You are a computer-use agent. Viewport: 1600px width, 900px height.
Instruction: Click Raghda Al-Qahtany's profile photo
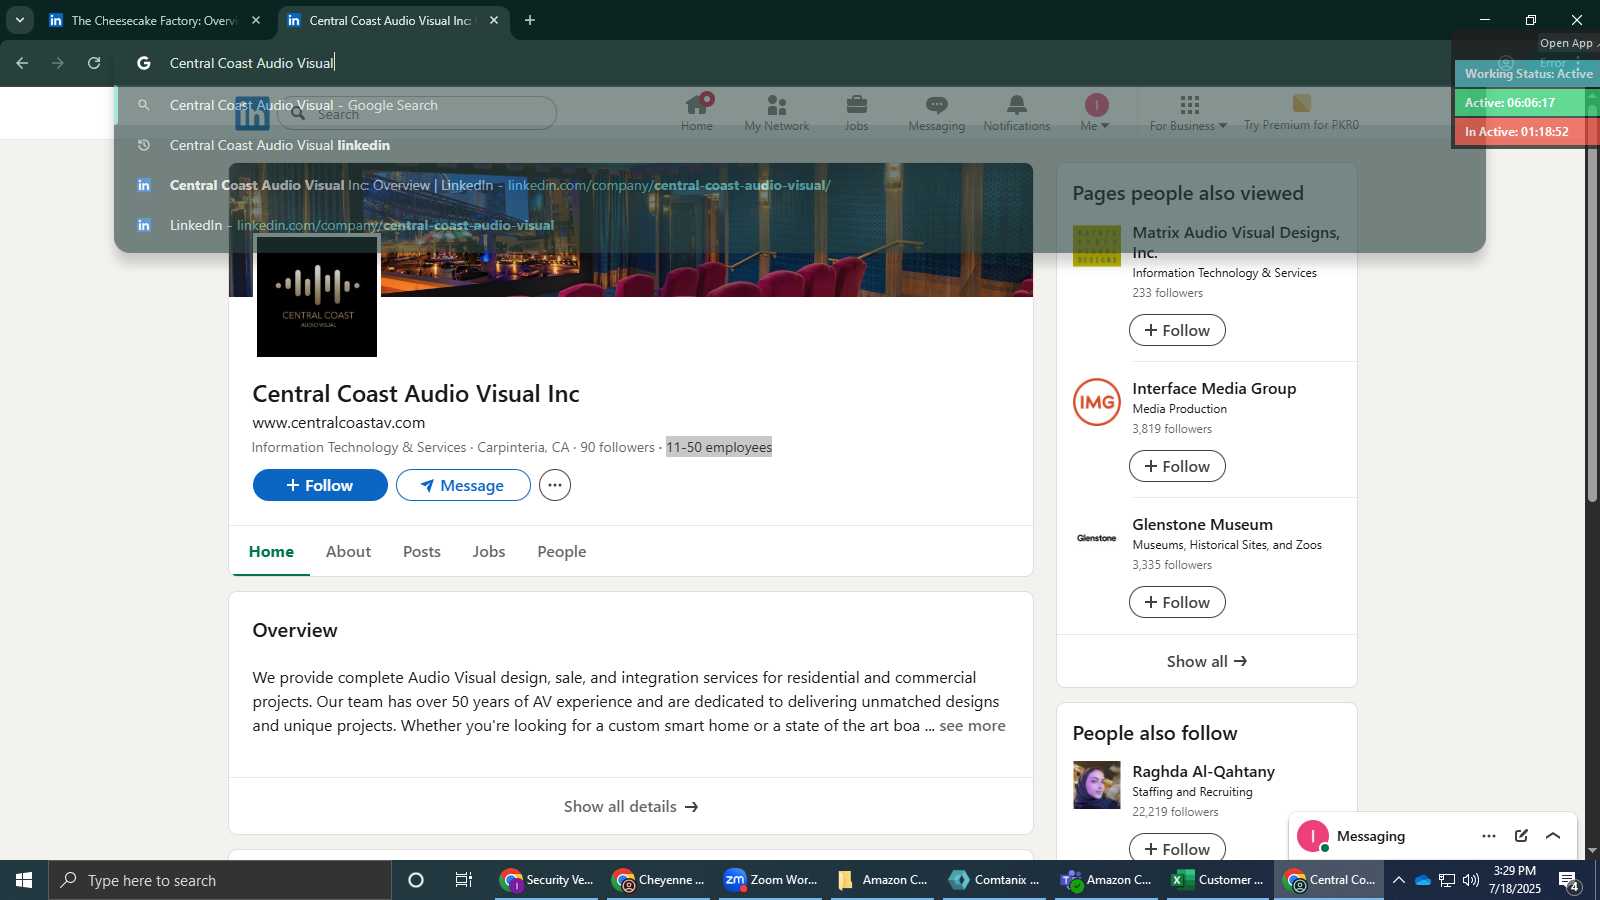(x=1097, y=785)
